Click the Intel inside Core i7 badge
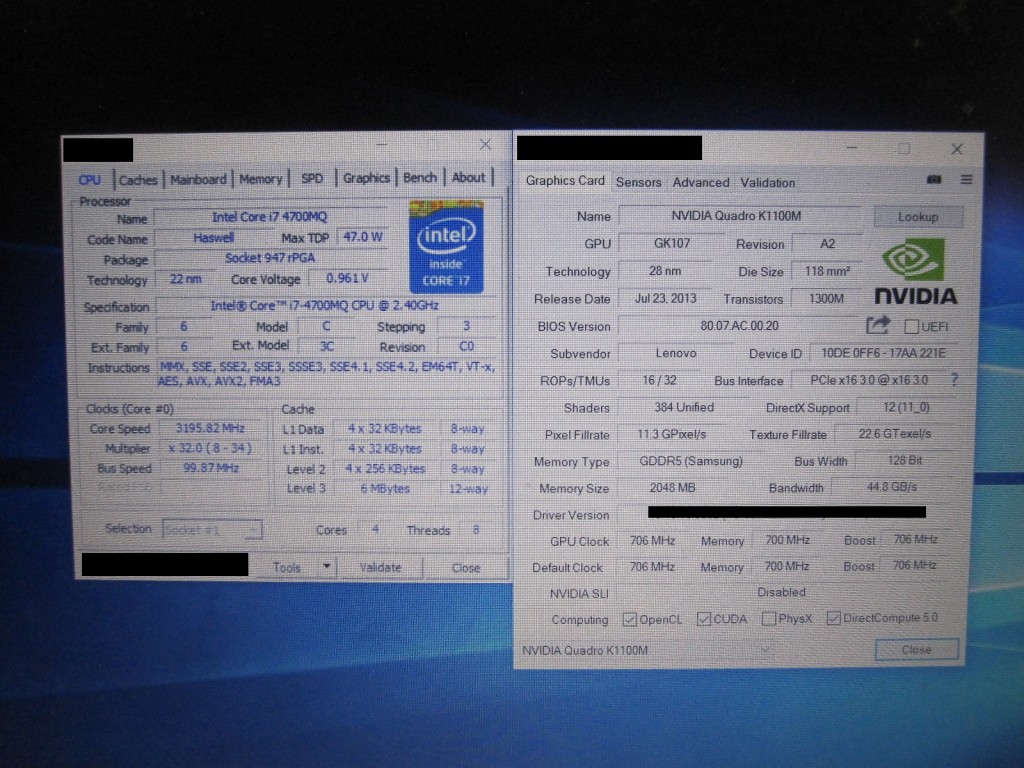 (446, 247)
